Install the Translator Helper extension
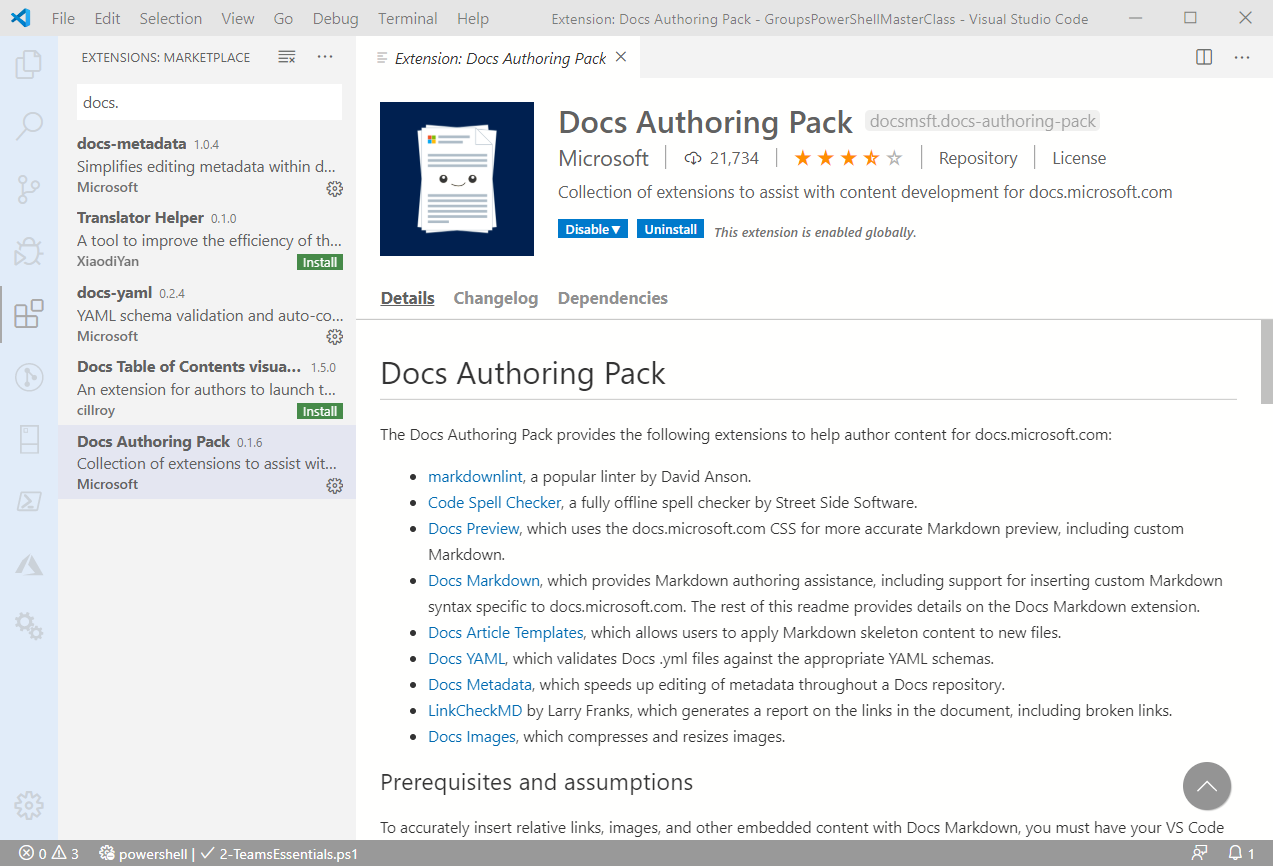The width and height of the screenshot is (1273, 867). [320, 262]
